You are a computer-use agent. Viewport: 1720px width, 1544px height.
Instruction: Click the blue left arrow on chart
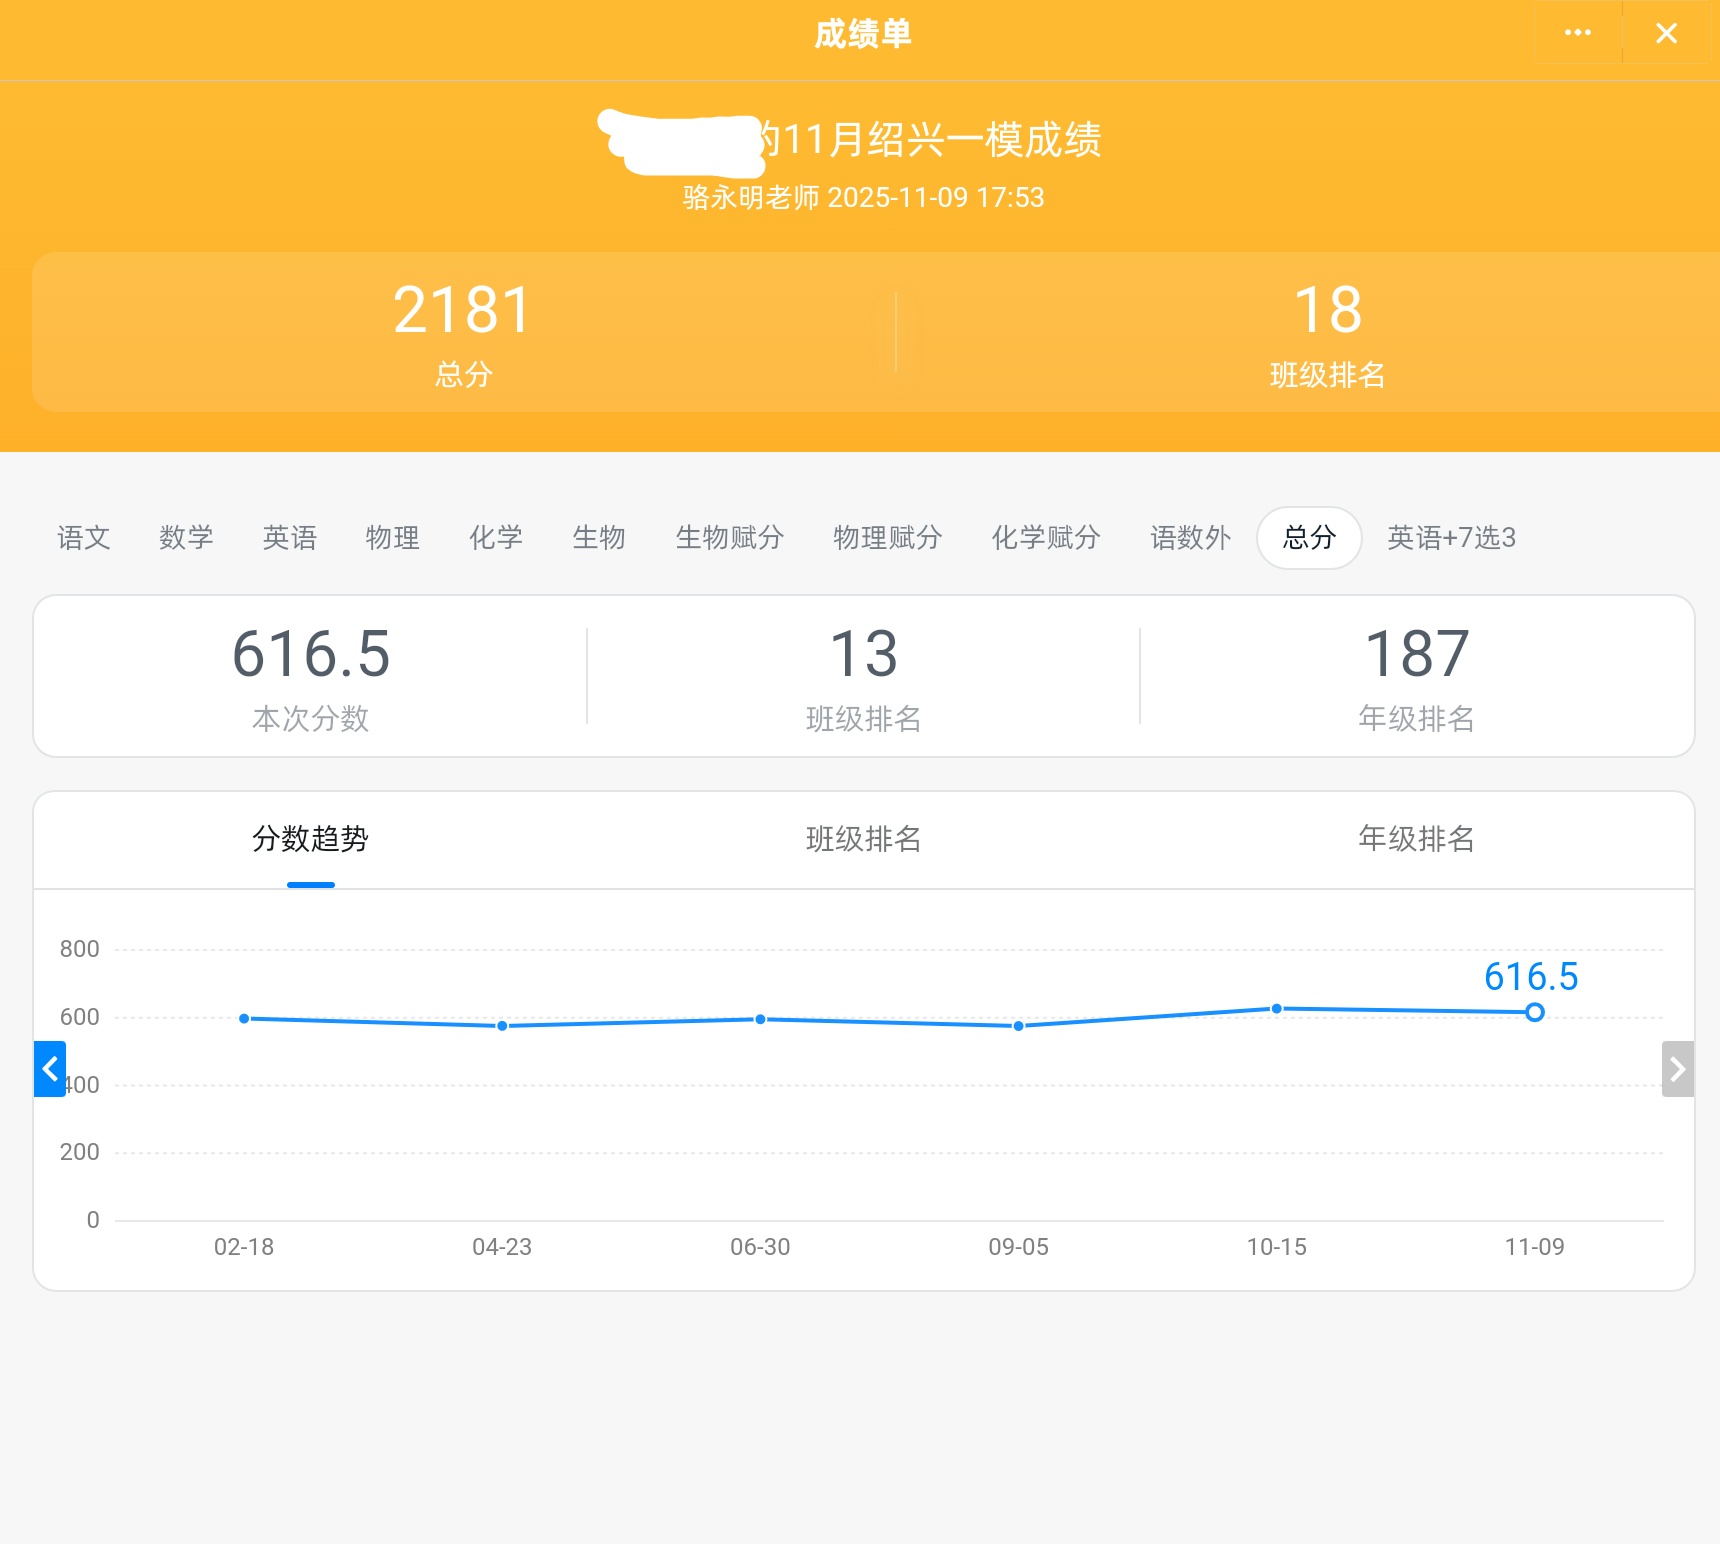click(x=50, y=1069)
